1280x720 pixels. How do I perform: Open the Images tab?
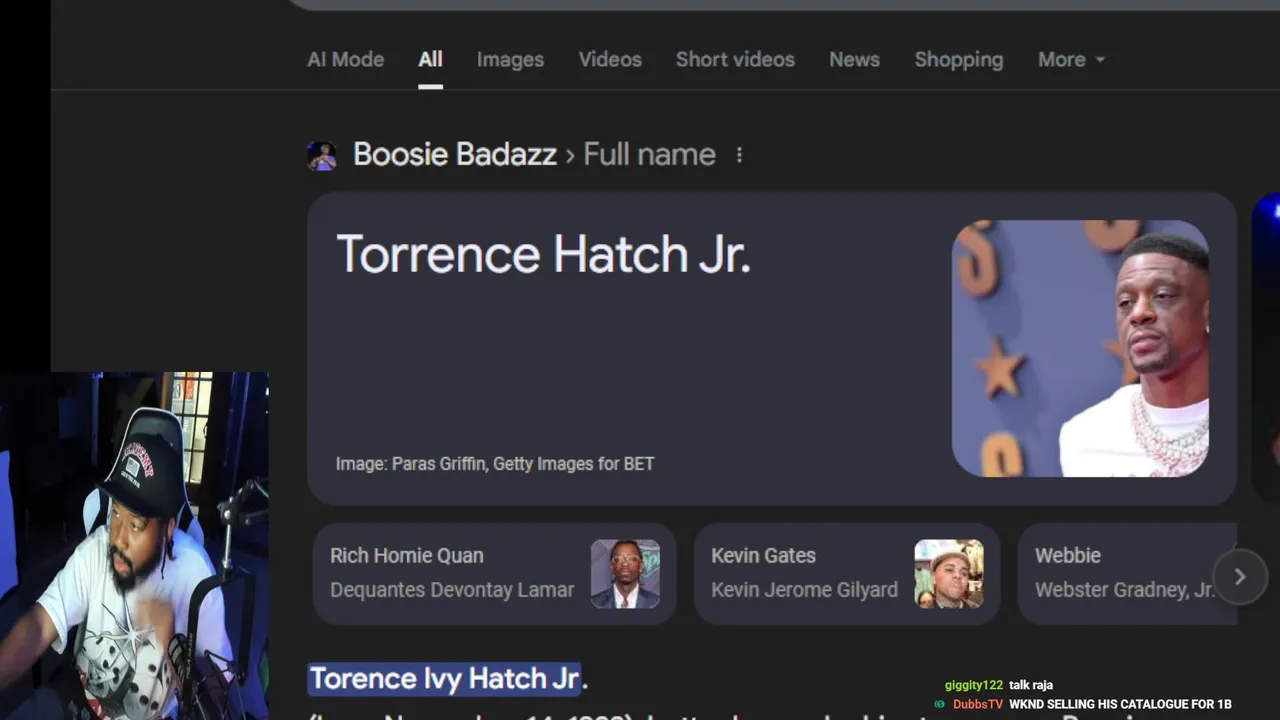(510, 59)
